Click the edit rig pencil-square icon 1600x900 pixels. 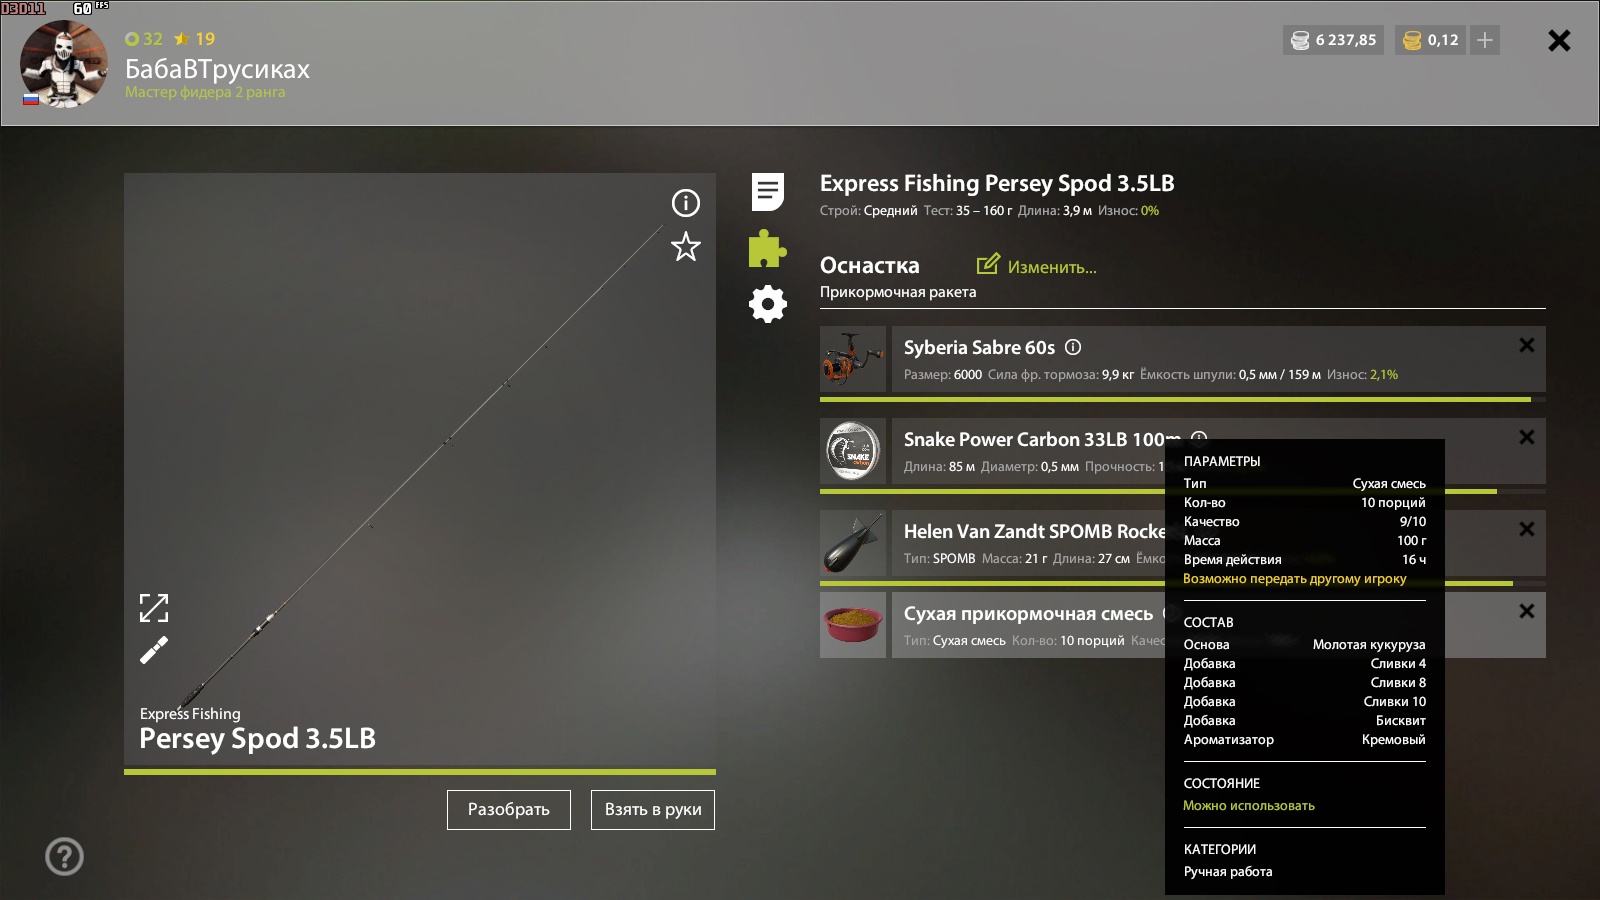tap(988, 264)
